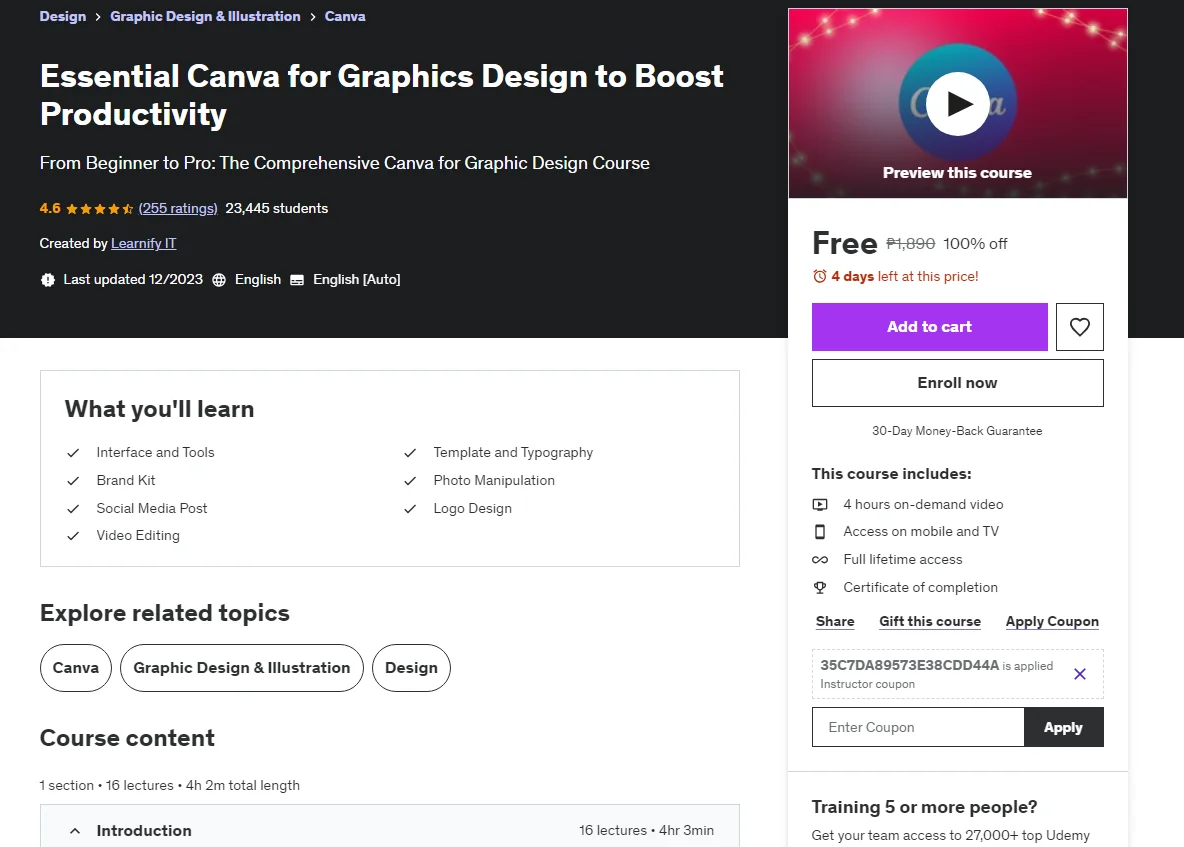Click the Enroll now button
The height and width of the screenshot is (847, 1184).
coord(957,383)
